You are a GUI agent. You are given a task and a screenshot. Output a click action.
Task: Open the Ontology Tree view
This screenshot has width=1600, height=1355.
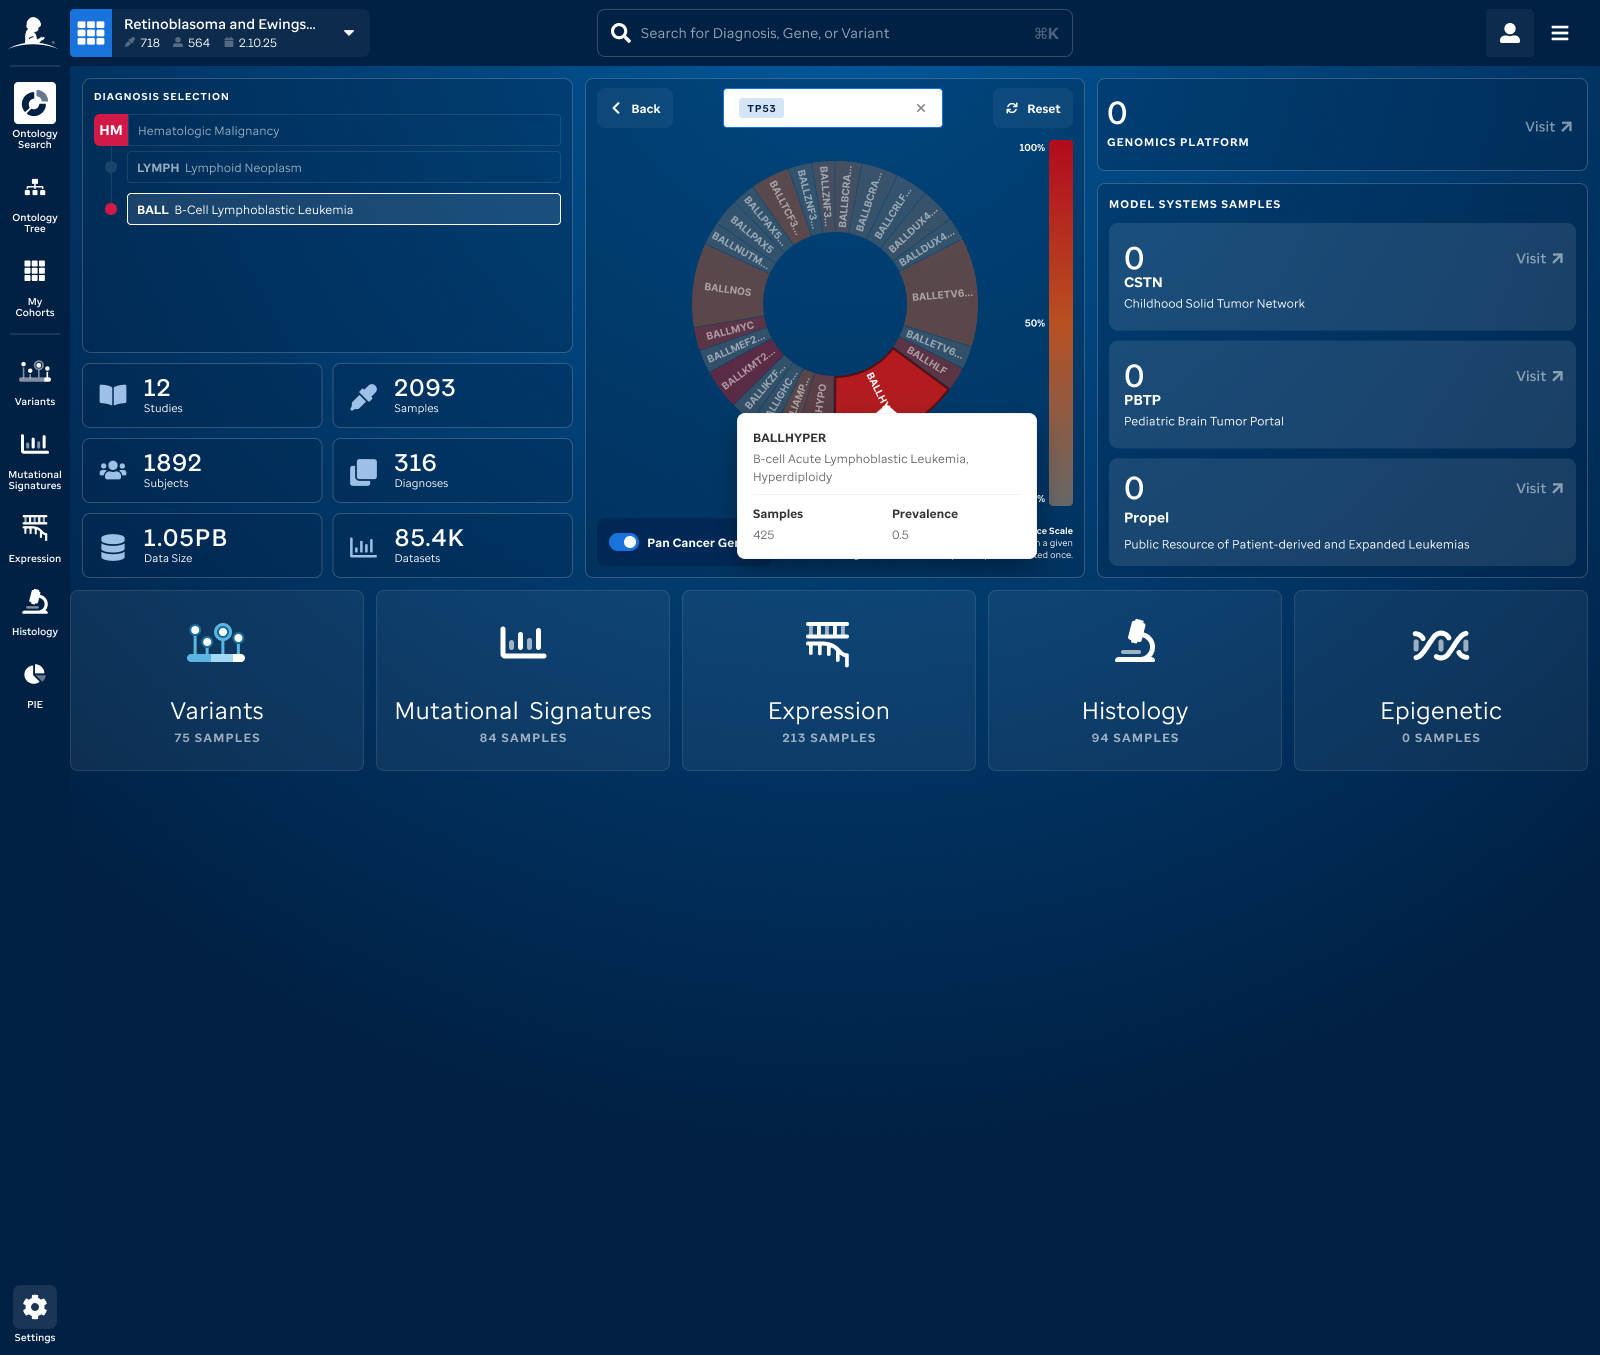pos(35,204)
